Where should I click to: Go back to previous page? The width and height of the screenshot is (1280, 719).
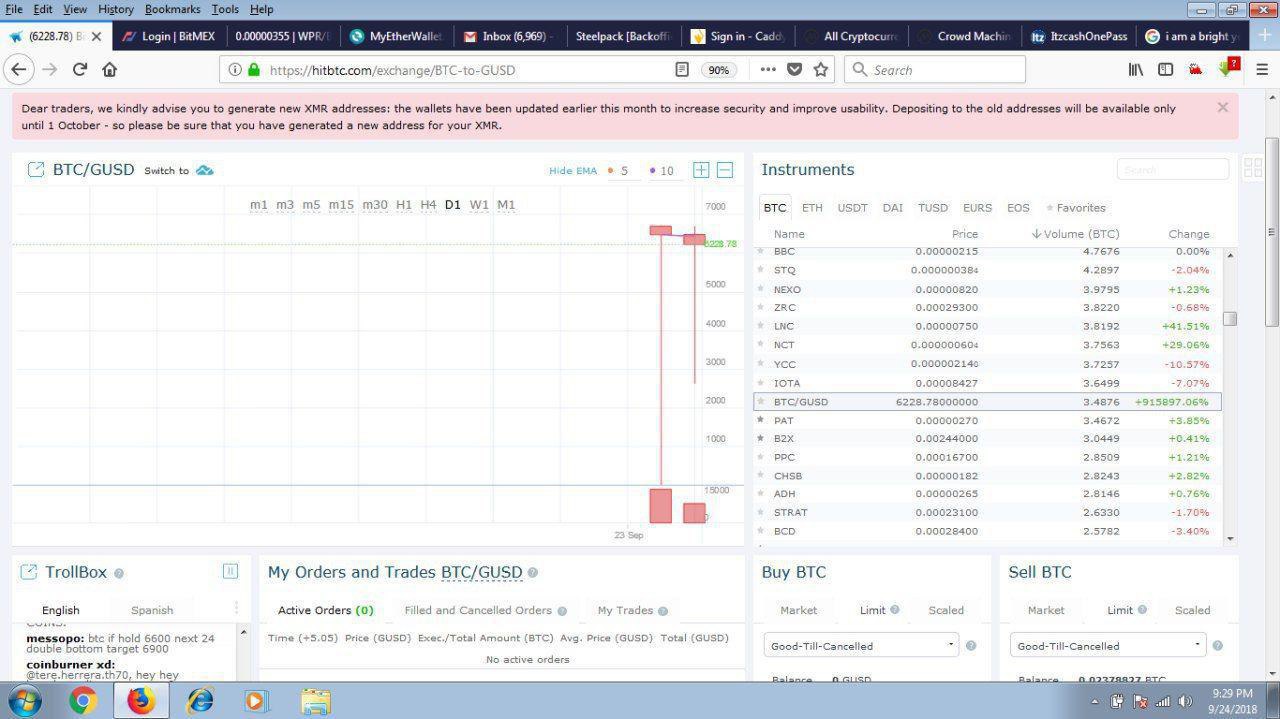click(18, 69)
